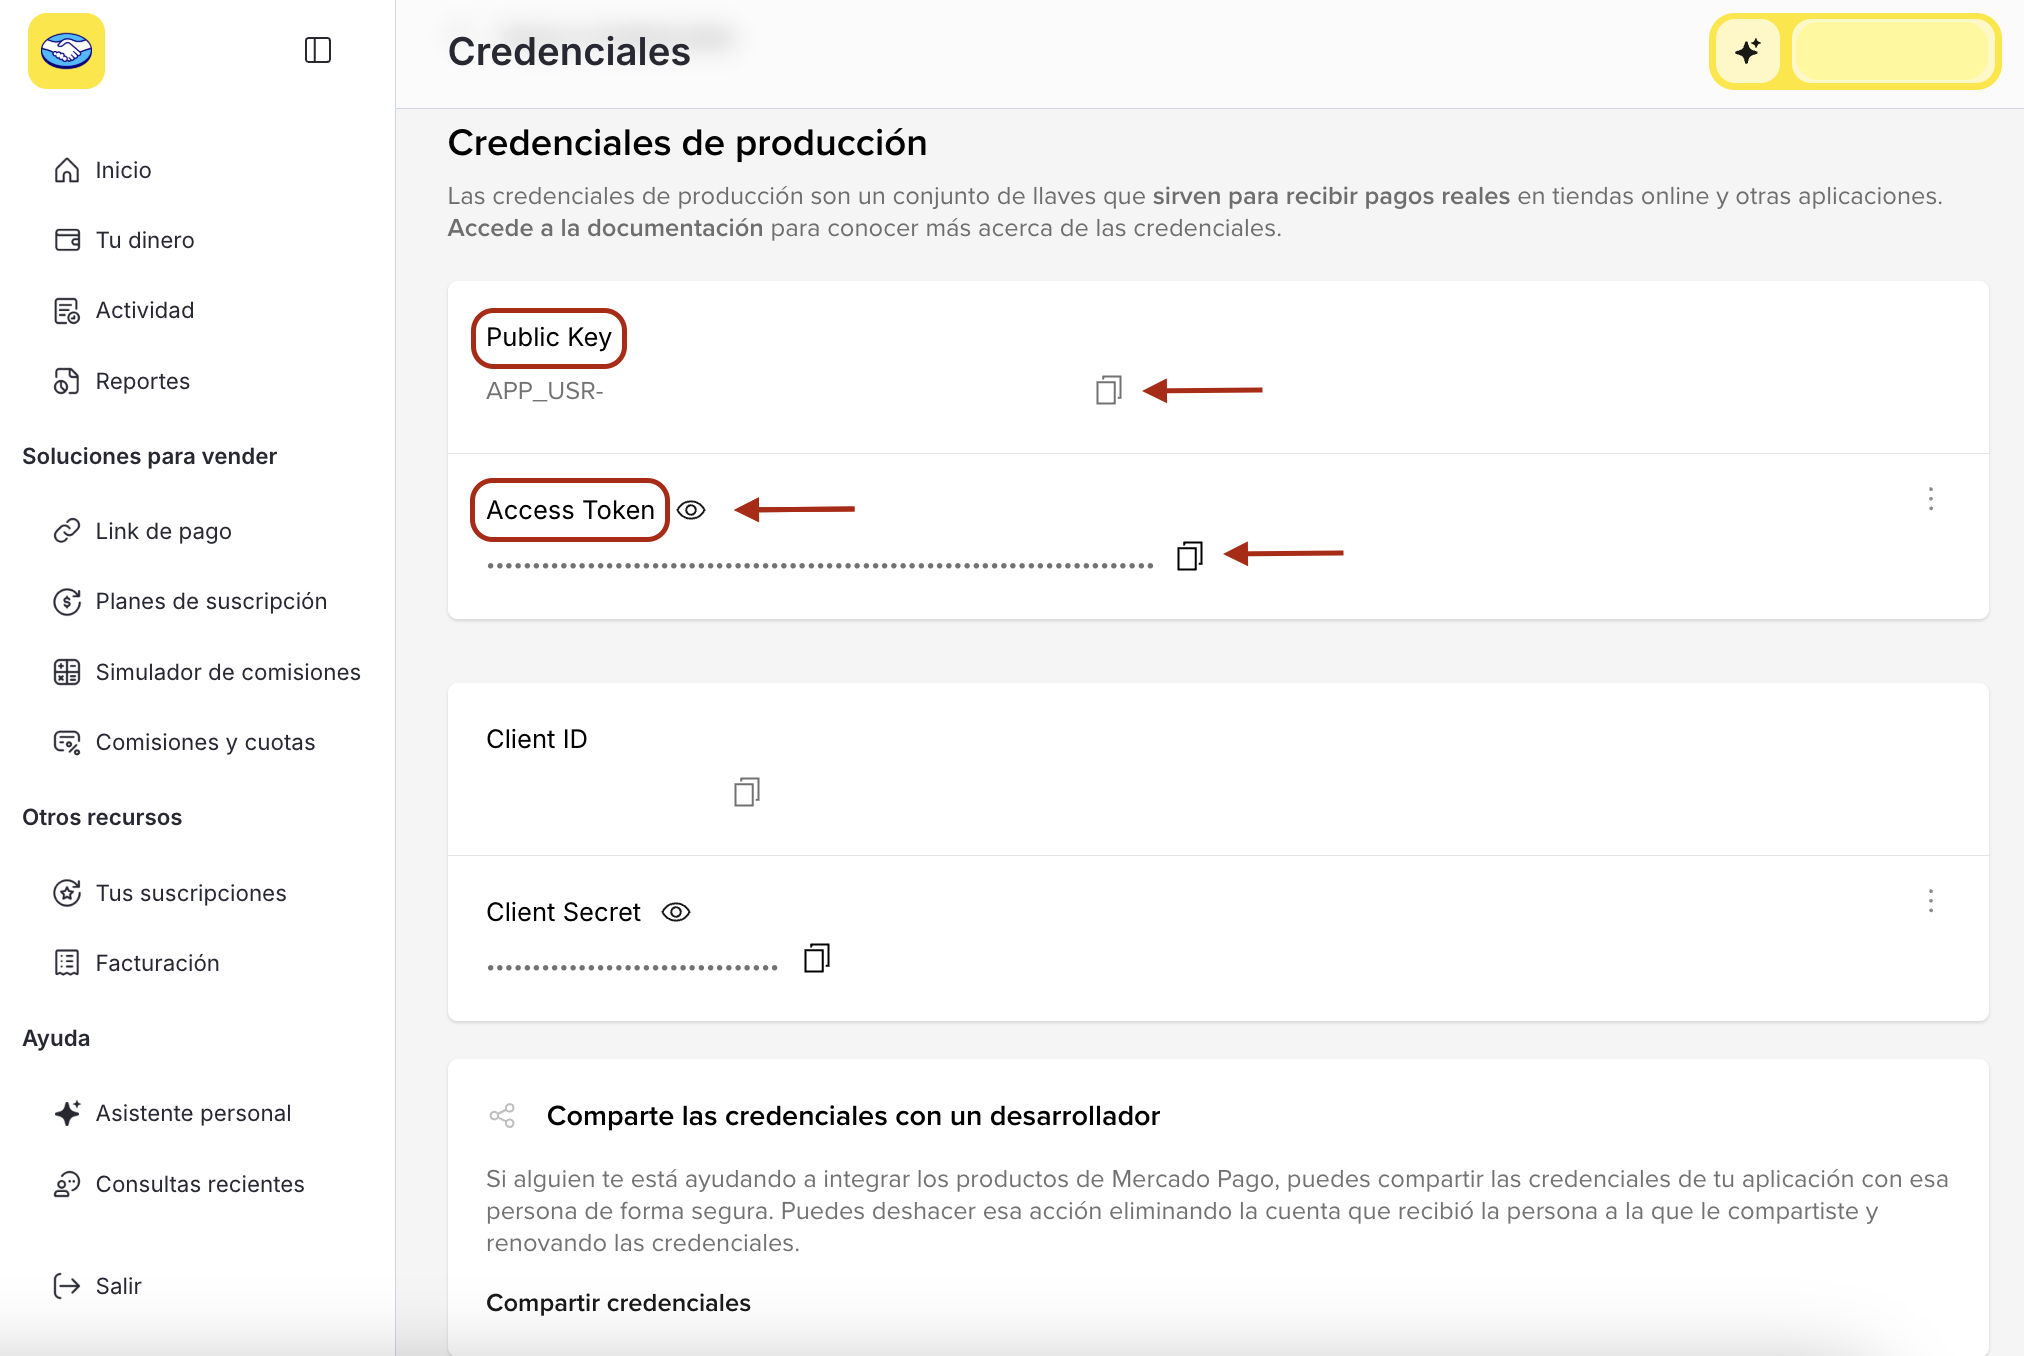Go to Inicio
This screenshot has width=2024, height=1356.
(124, 170)
